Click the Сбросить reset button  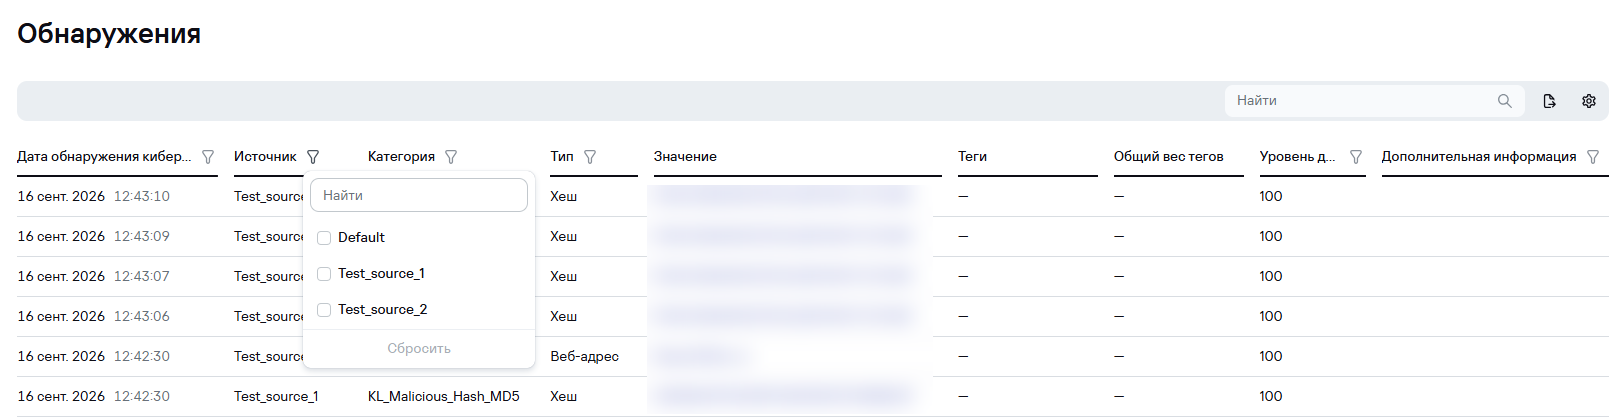tap(419, 349)
